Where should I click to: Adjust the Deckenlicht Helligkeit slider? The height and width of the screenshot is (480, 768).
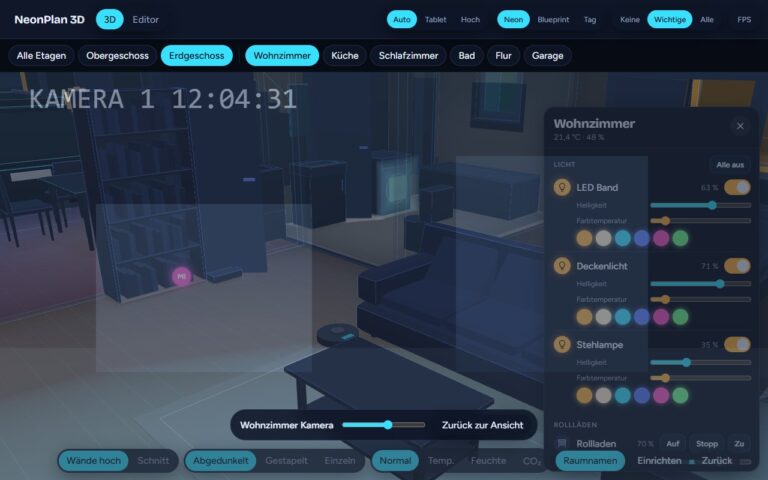tap(700, 284)
